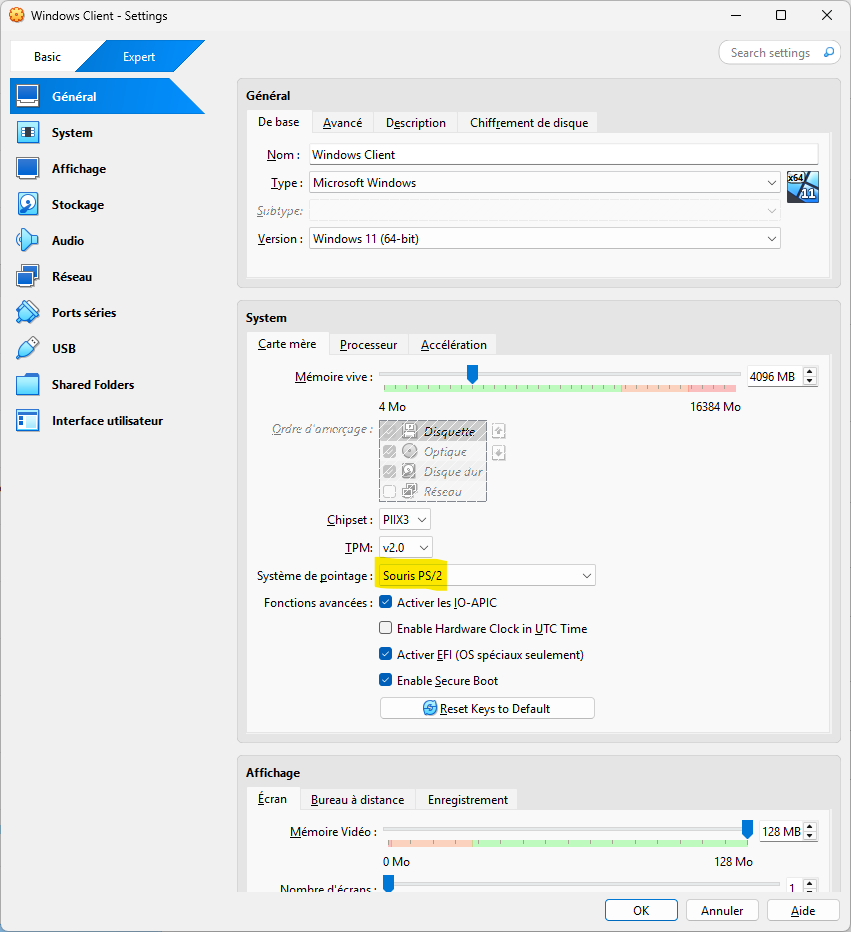Click the Windows 11 x64 OS icon
The width and height of the screenshot is (851, 932).
tap(802, 187)
